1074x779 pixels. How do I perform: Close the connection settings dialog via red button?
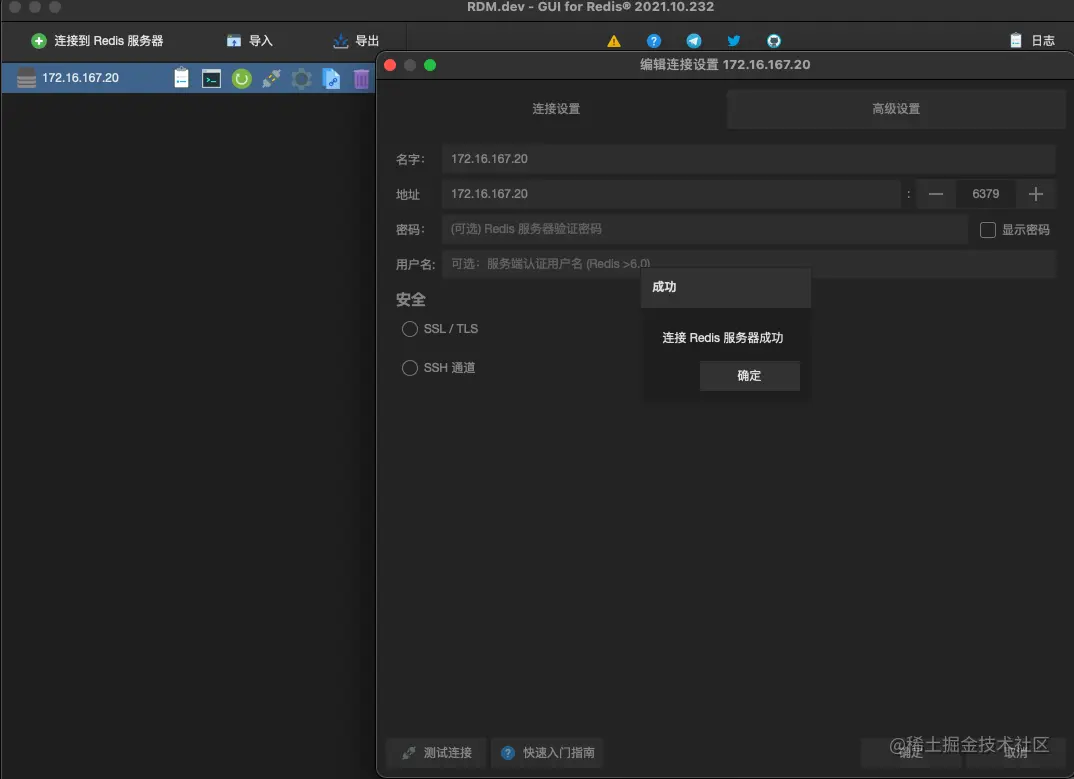390,65
